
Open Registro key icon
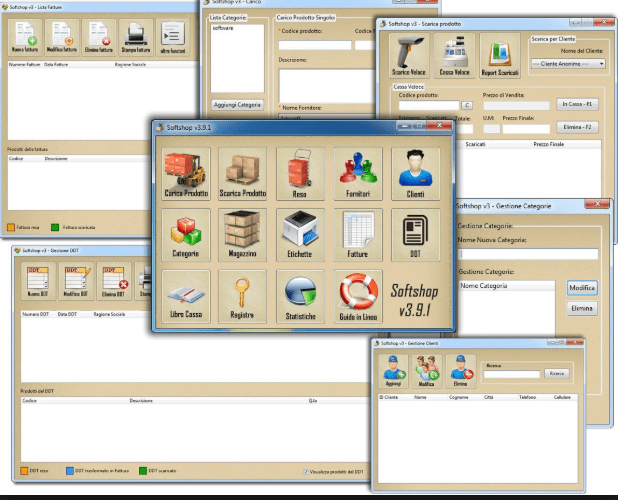[x=242, y=296]
